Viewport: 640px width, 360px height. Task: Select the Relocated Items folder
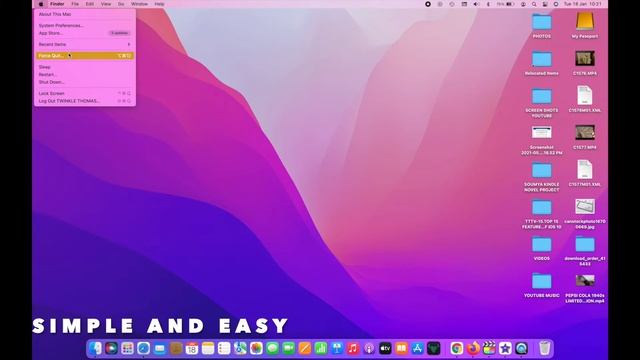tap(542, 59)
